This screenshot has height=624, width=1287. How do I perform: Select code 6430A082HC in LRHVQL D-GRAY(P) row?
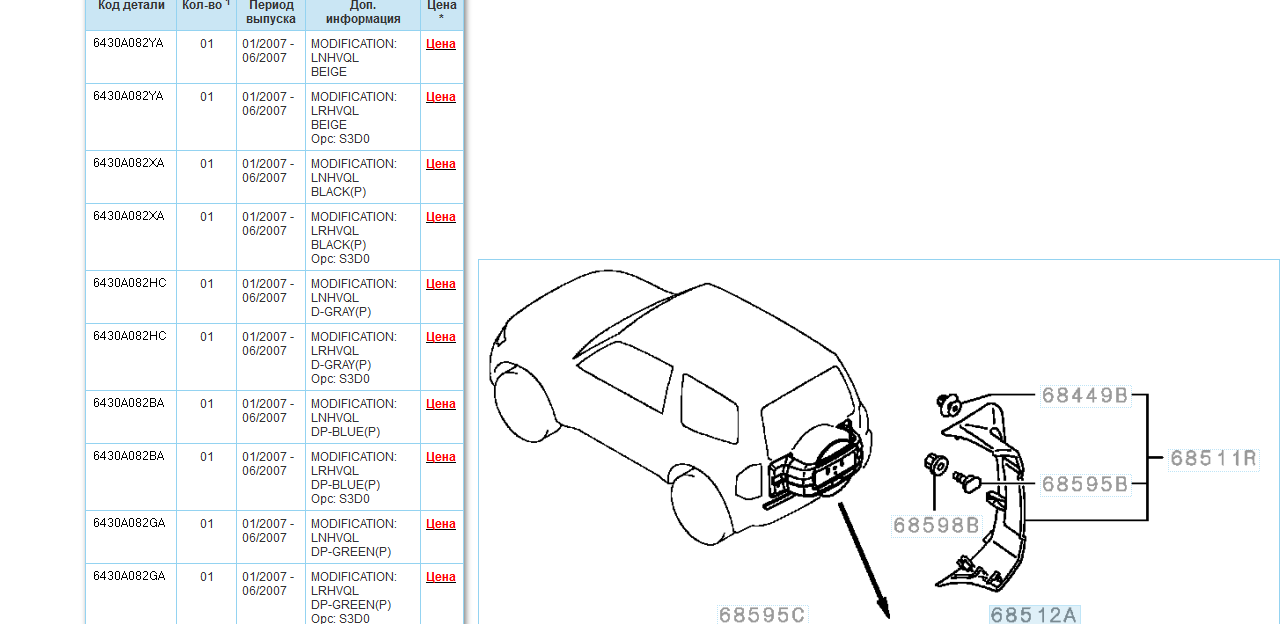(x=130, y=337)
